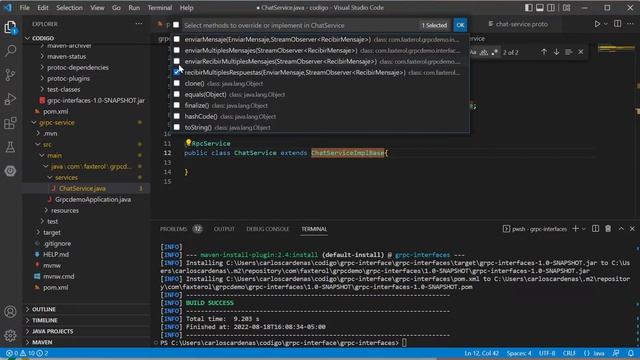Open the Selection menu

click(69, 8)
